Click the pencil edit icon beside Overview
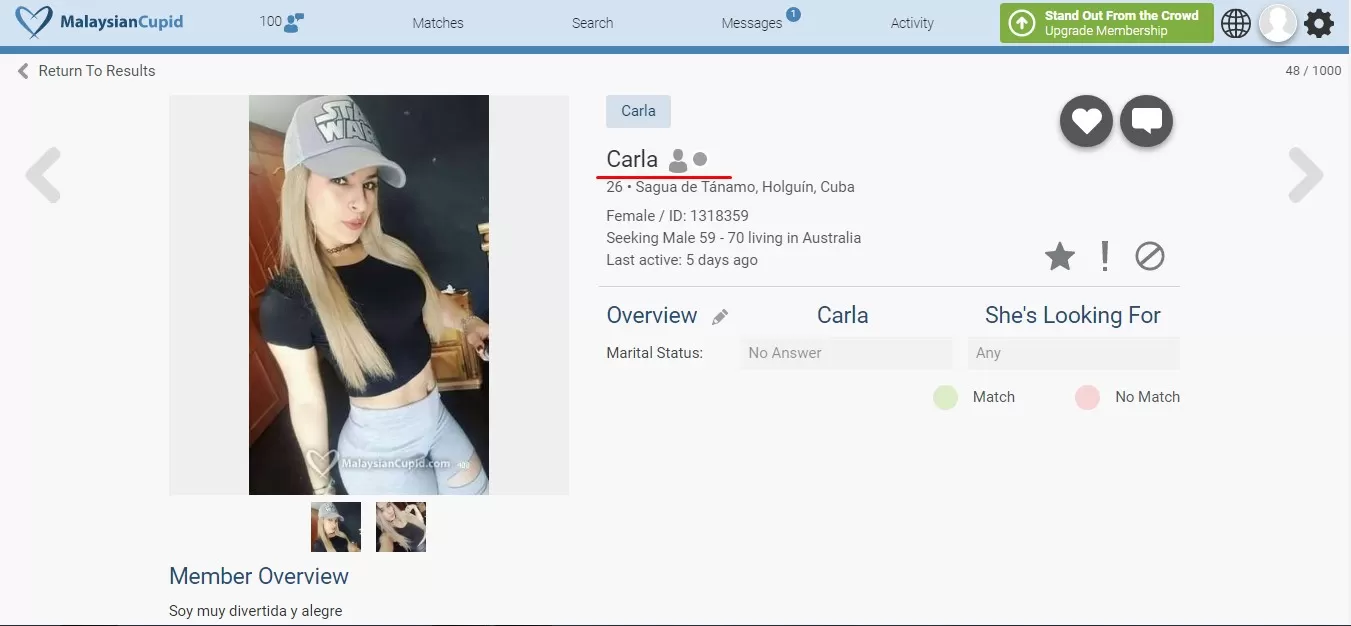Viewport: 1351px width, 626px height. (720, 317)
